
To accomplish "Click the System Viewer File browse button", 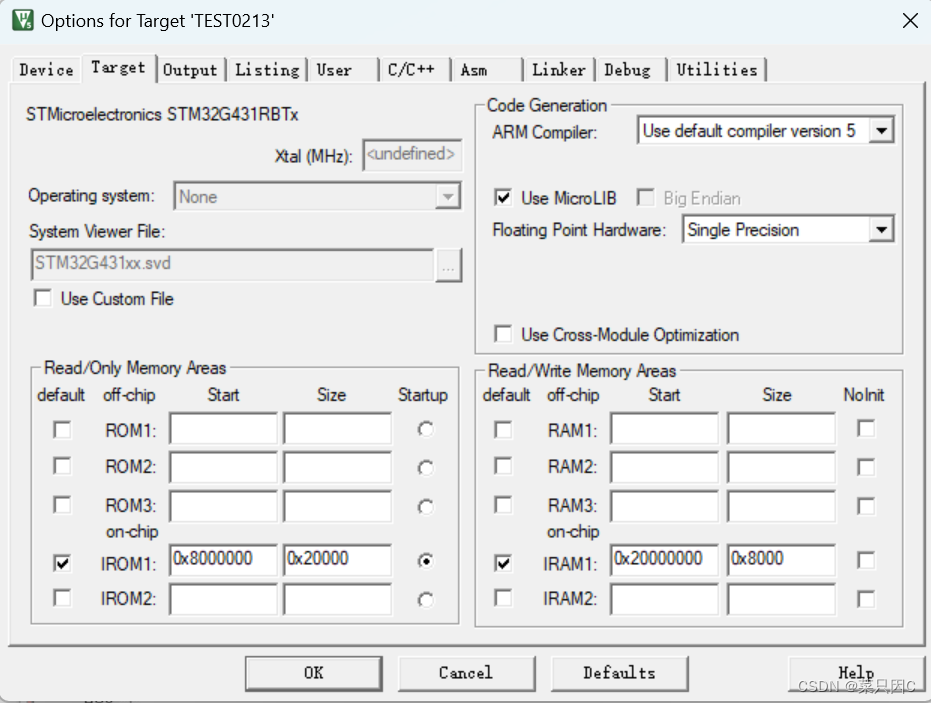I will click(448, 265).
